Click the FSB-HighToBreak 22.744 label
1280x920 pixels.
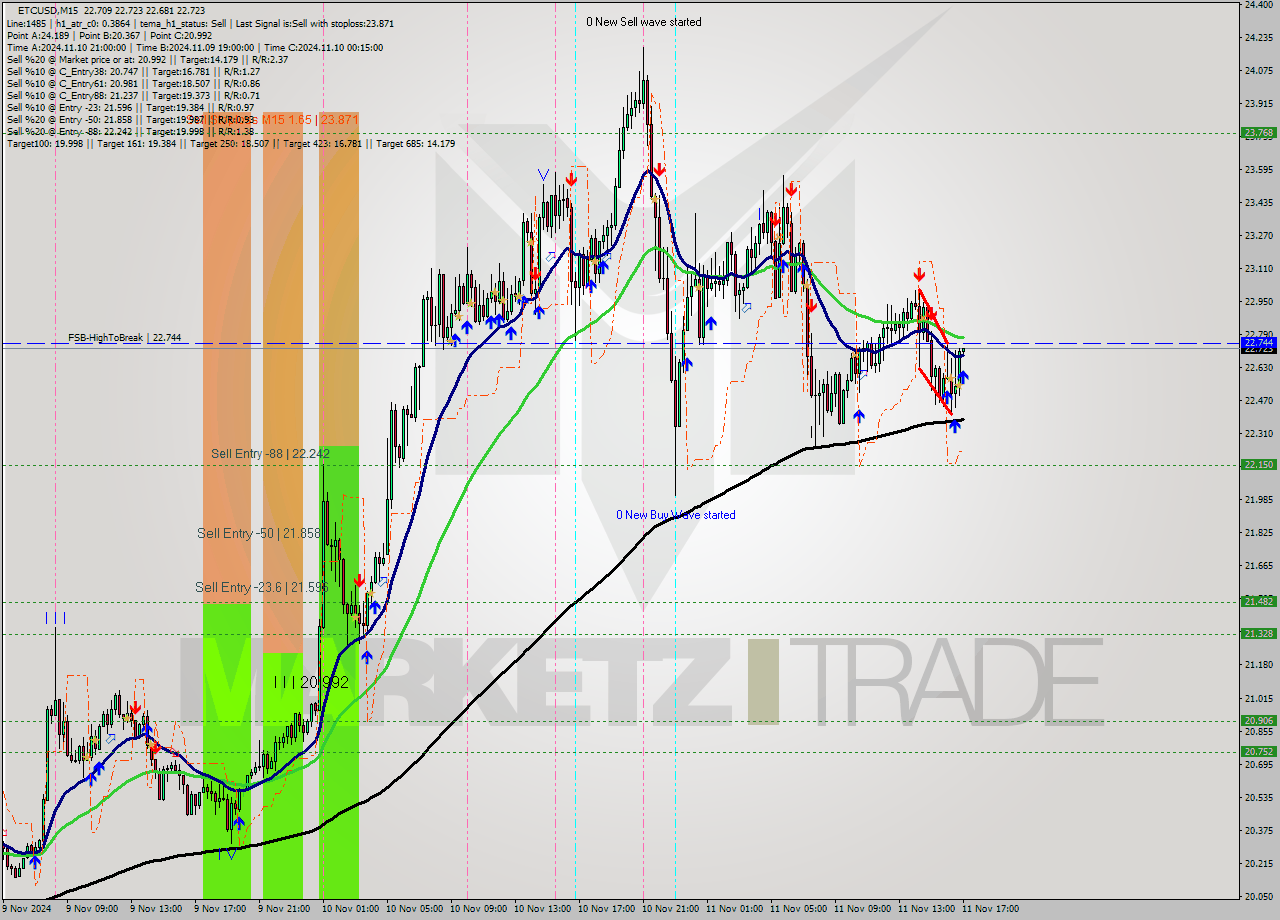pos(124,338)
